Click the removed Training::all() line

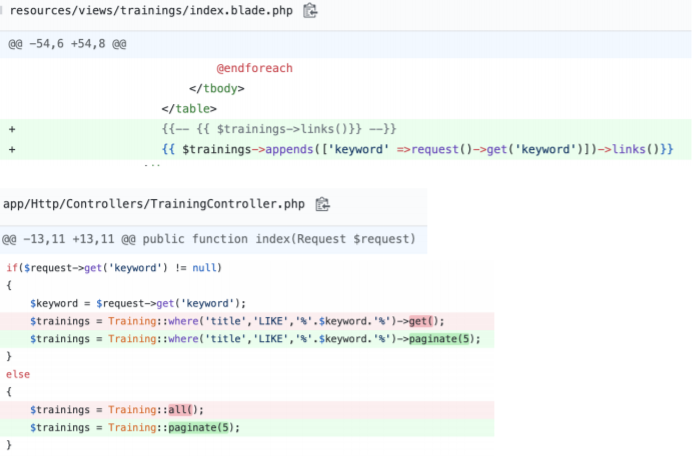(x=117, y=409)
